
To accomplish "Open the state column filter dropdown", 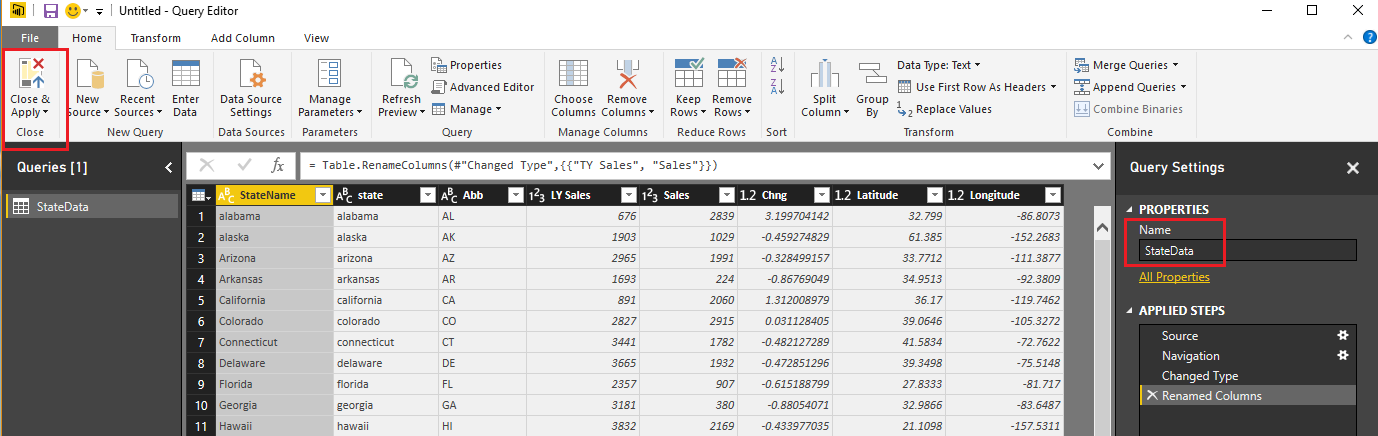I will pos(427,195).
